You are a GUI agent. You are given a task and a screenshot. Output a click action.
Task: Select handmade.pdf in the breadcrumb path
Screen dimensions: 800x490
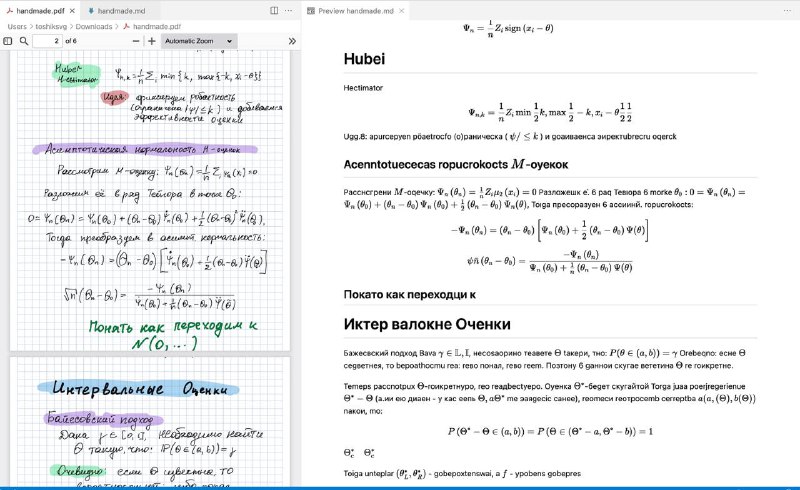tap(157, 27)
